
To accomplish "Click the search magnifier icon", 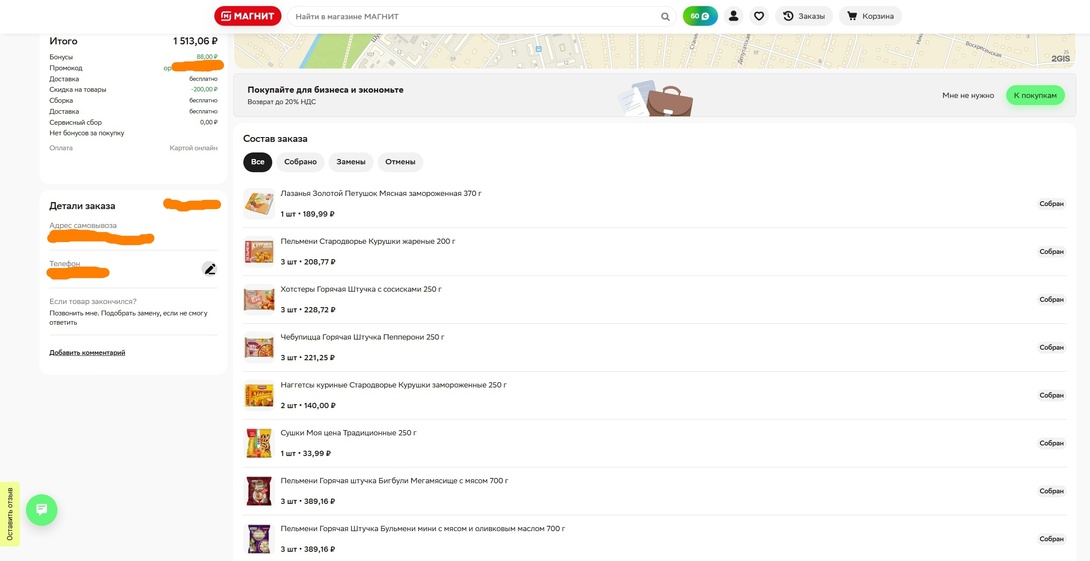I will (665, 17).
